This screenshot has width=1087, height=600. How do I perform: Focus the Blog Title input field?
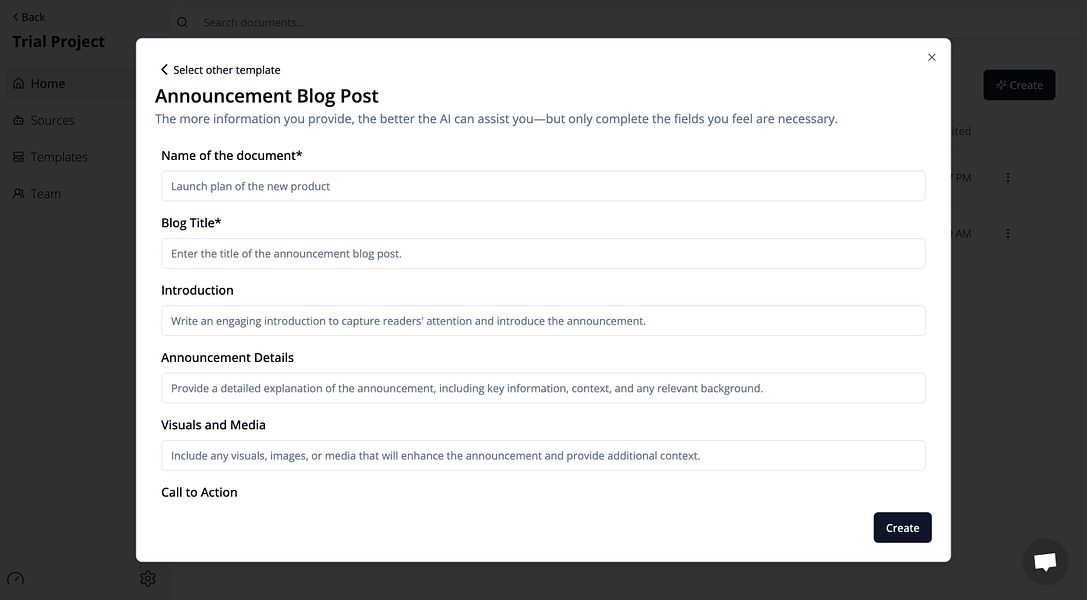[543, 253]
